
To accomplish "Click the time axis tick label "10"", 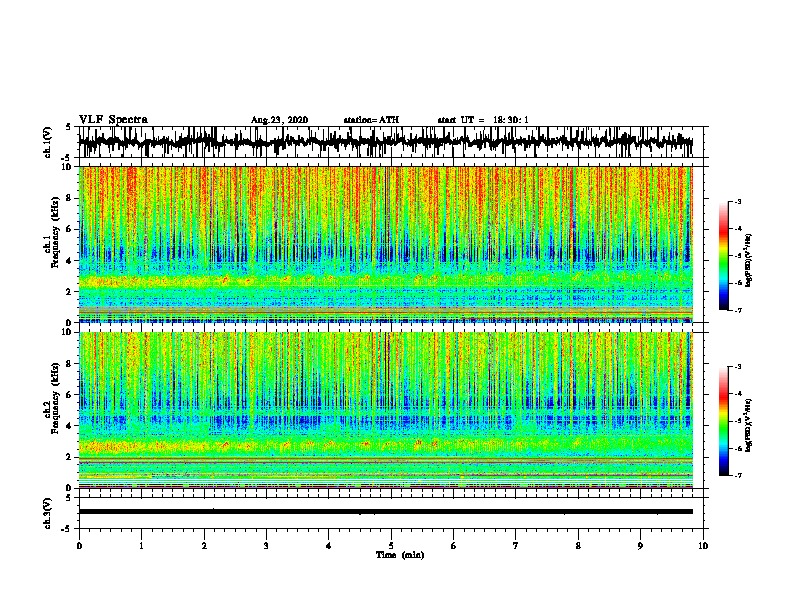I will pos(703,546).
